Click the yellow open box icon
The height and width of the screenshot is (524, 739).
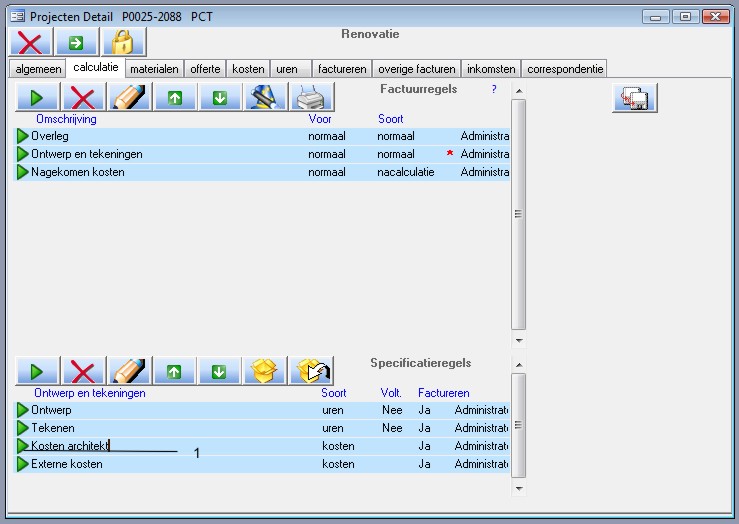click(x=264, y=371)
